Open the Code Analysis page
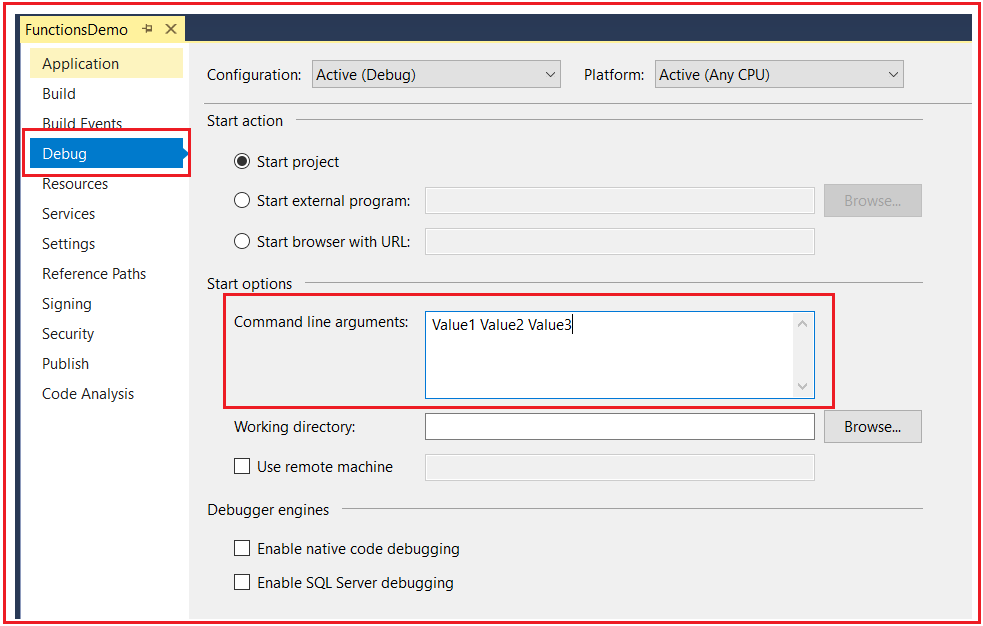 (x=88, y=393)
